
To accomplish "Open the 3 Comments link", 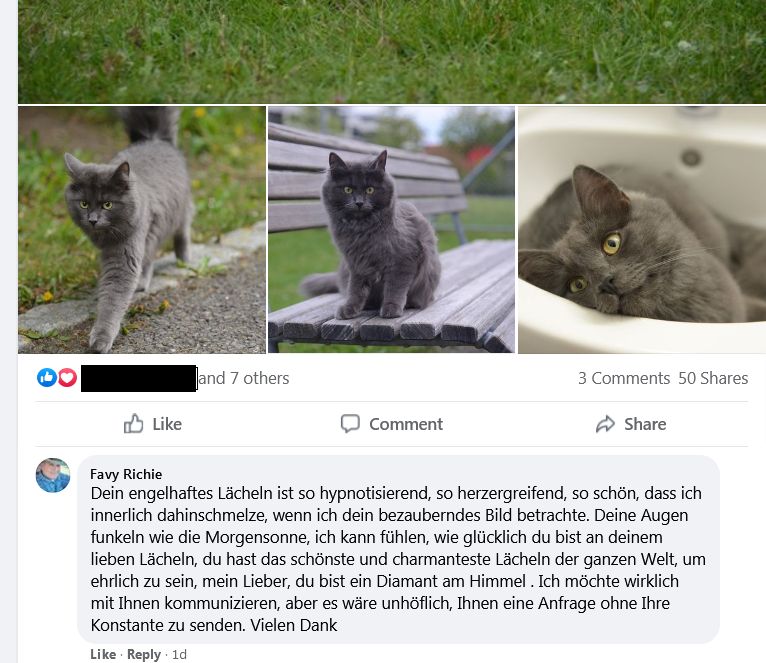I will pos(624,378).
